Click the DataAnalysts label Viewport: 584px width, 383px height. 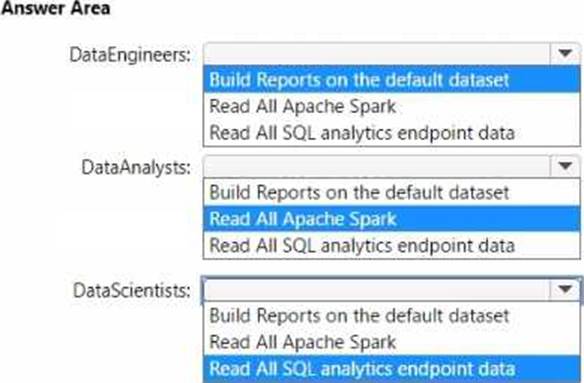pyautogui.click(x=136, y=167)
